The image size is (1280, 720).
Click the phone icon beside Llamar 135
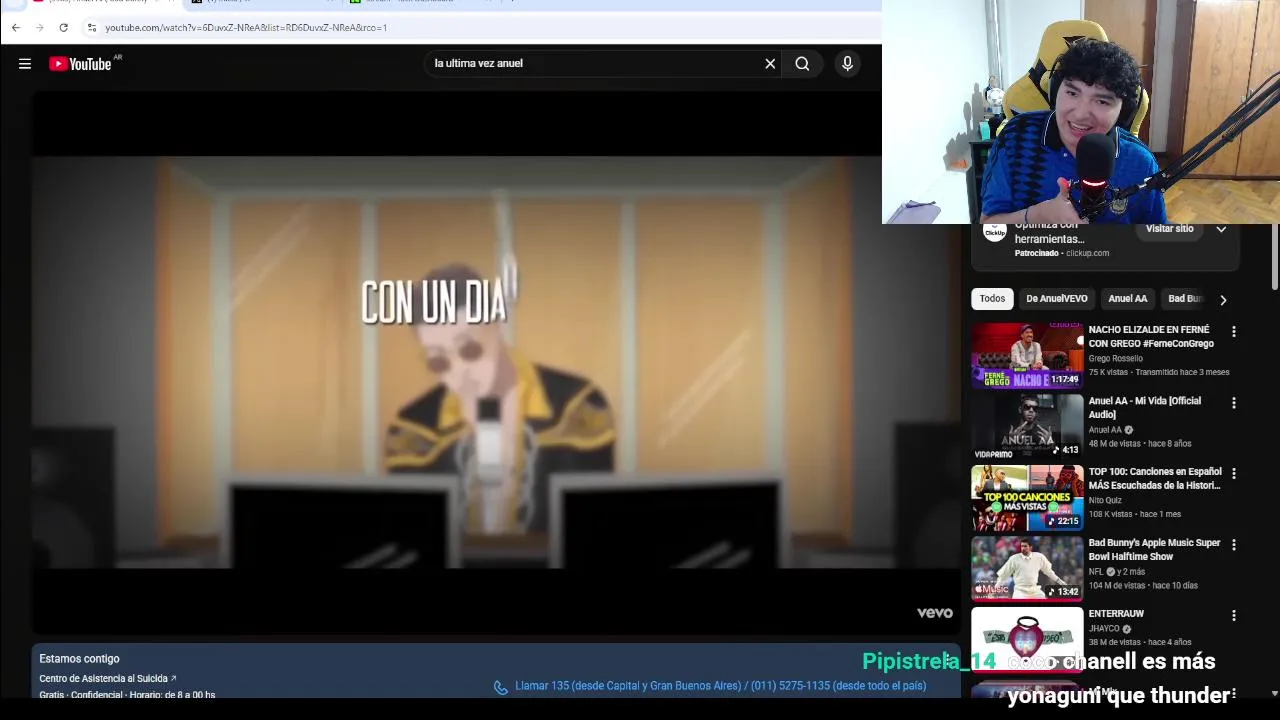coord(500,687)
